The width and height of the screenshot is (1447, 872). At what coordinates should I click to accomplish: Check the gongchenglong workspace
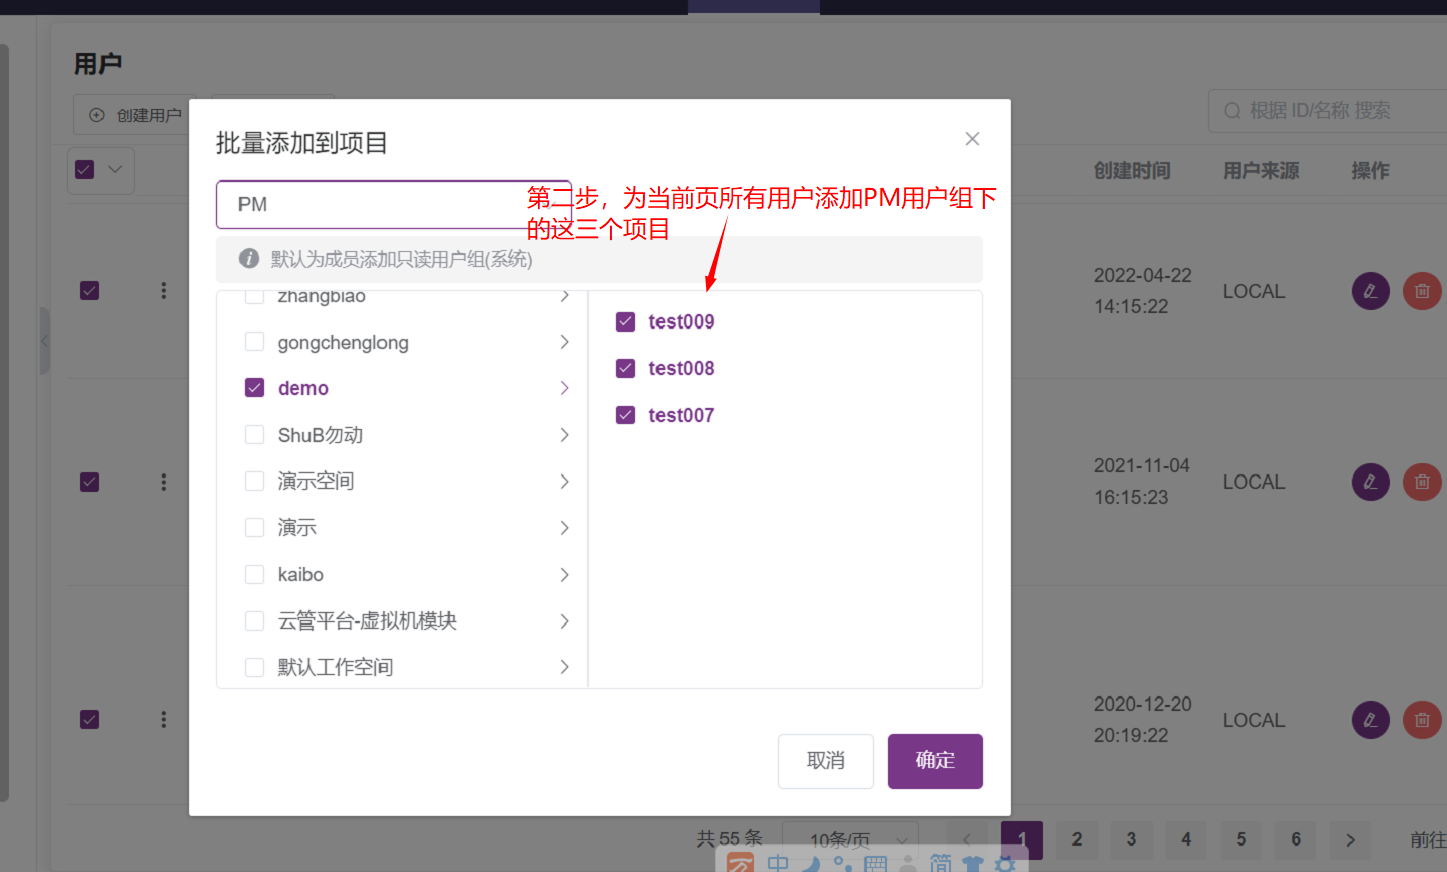point(255,342)
